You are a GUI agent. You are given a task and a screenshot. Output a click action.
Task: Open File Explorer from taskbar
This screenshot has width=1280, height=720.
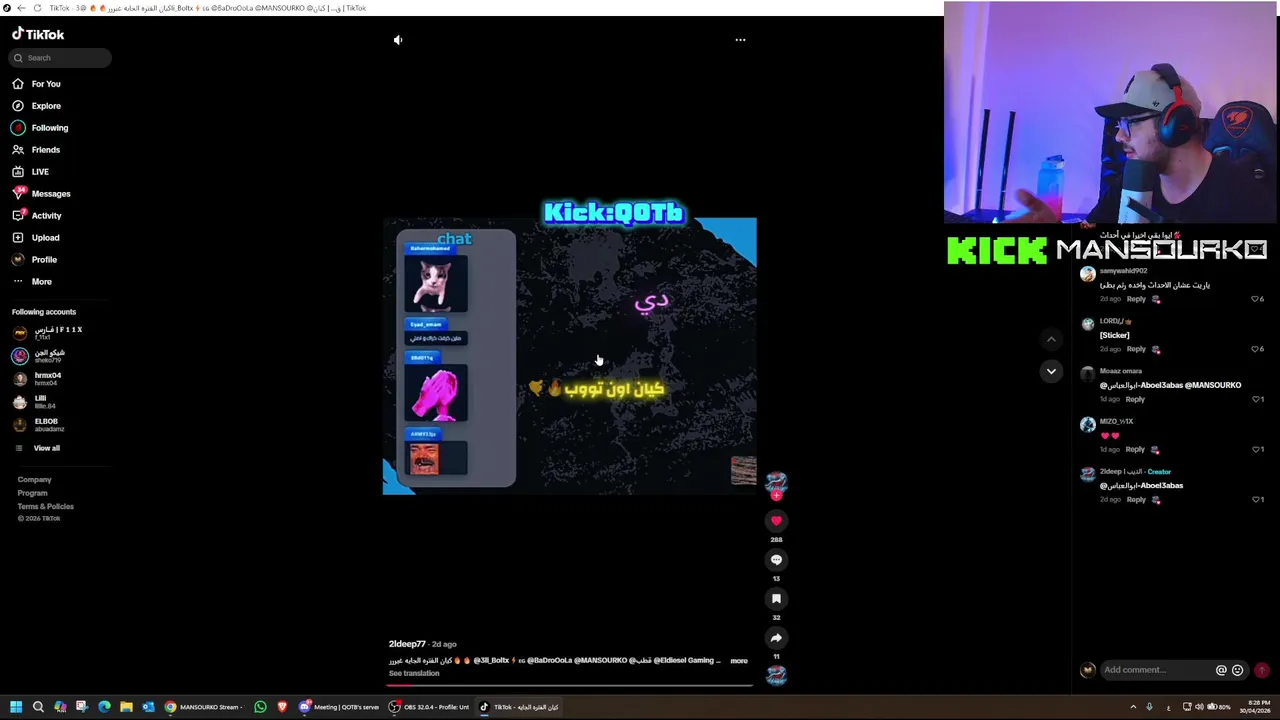click(x=126, y=707)
